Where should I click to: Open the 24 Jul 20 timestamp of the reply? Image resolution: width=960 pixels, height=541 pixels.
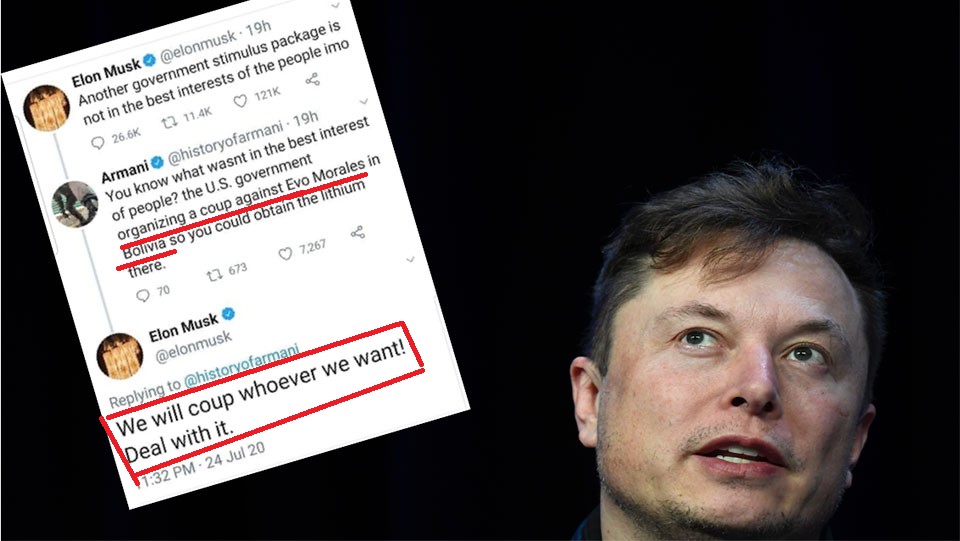click(x=235, y=456)
